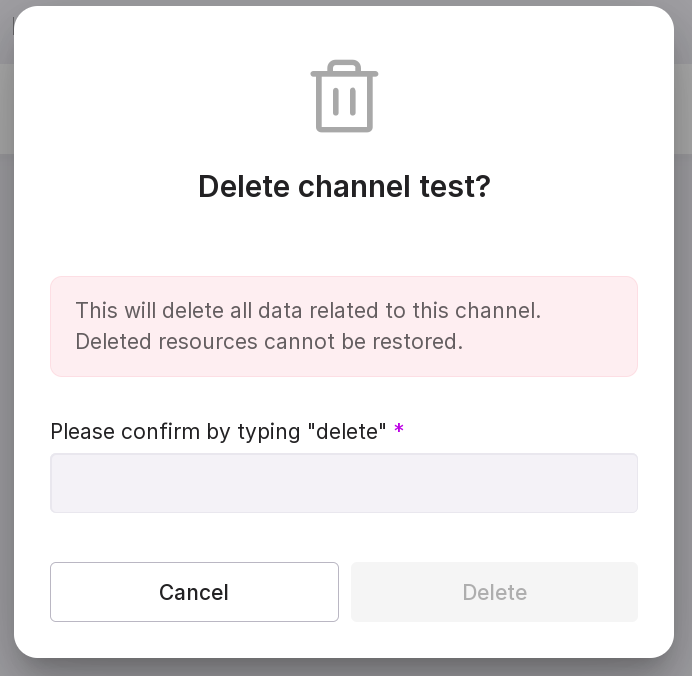The image size is (692, 676).
Task: Click the "Delete channel test?" heading
Action: pos(344,187)
